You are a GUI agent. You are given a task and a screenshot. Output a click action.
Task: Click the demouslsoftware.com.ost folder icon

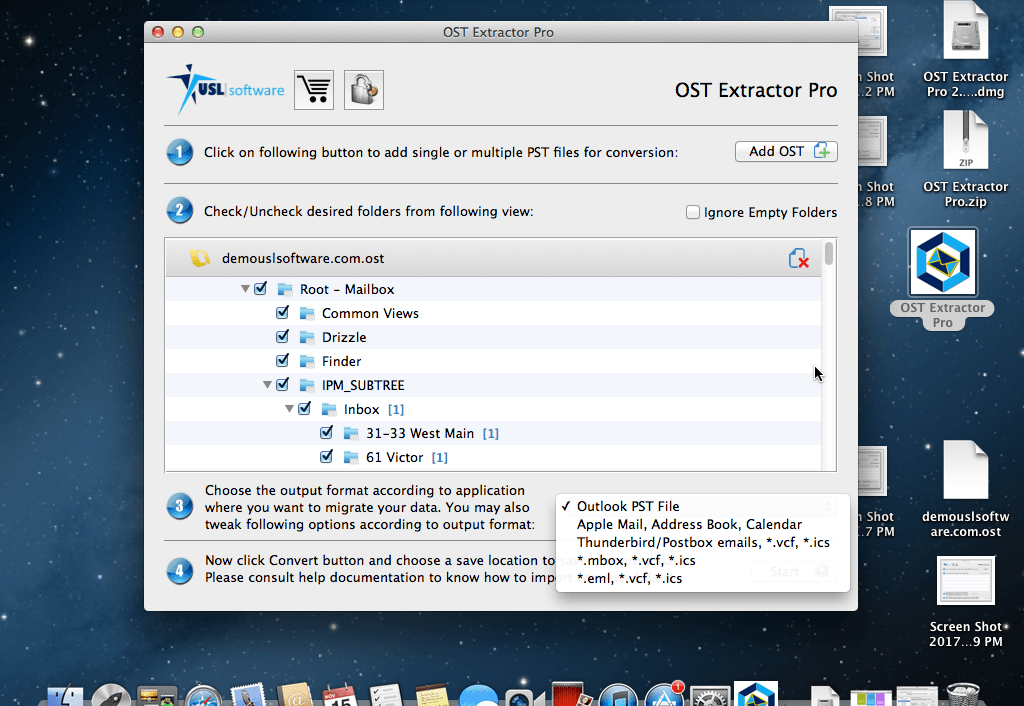pyautogui.click(x=200, y=257)
